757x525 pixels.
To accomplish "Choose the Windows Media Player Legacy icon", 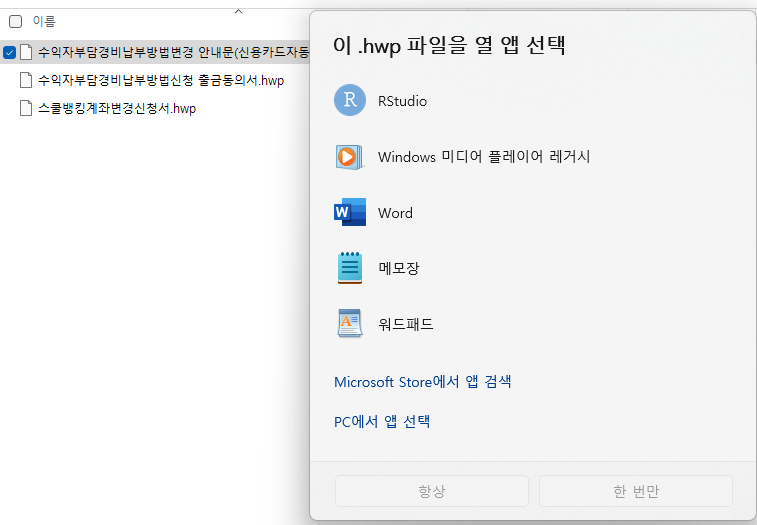I will tap(350, 156).
